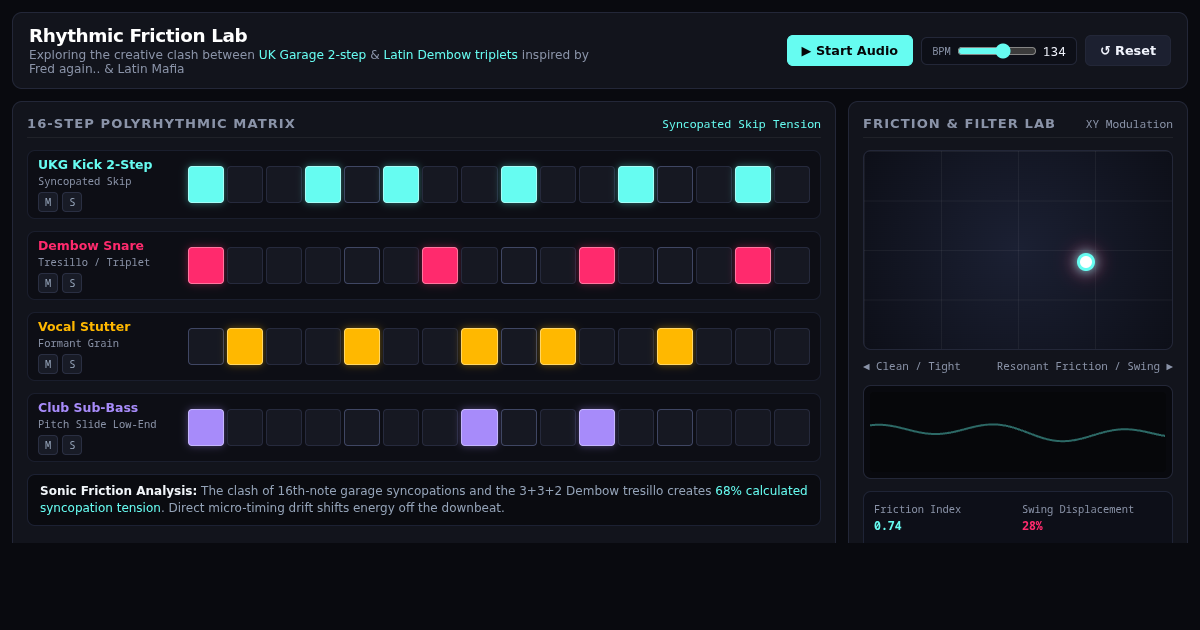Turn off step 13 of Vocal Stutter row

pyautogui.click(x=675, y=347)
